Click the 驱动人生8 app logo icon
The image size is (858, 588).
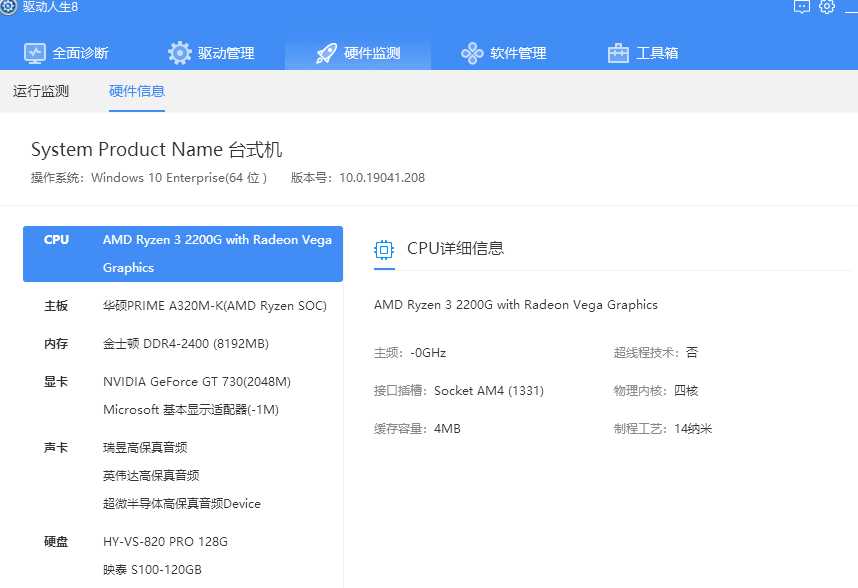click(x=8, y=7)
